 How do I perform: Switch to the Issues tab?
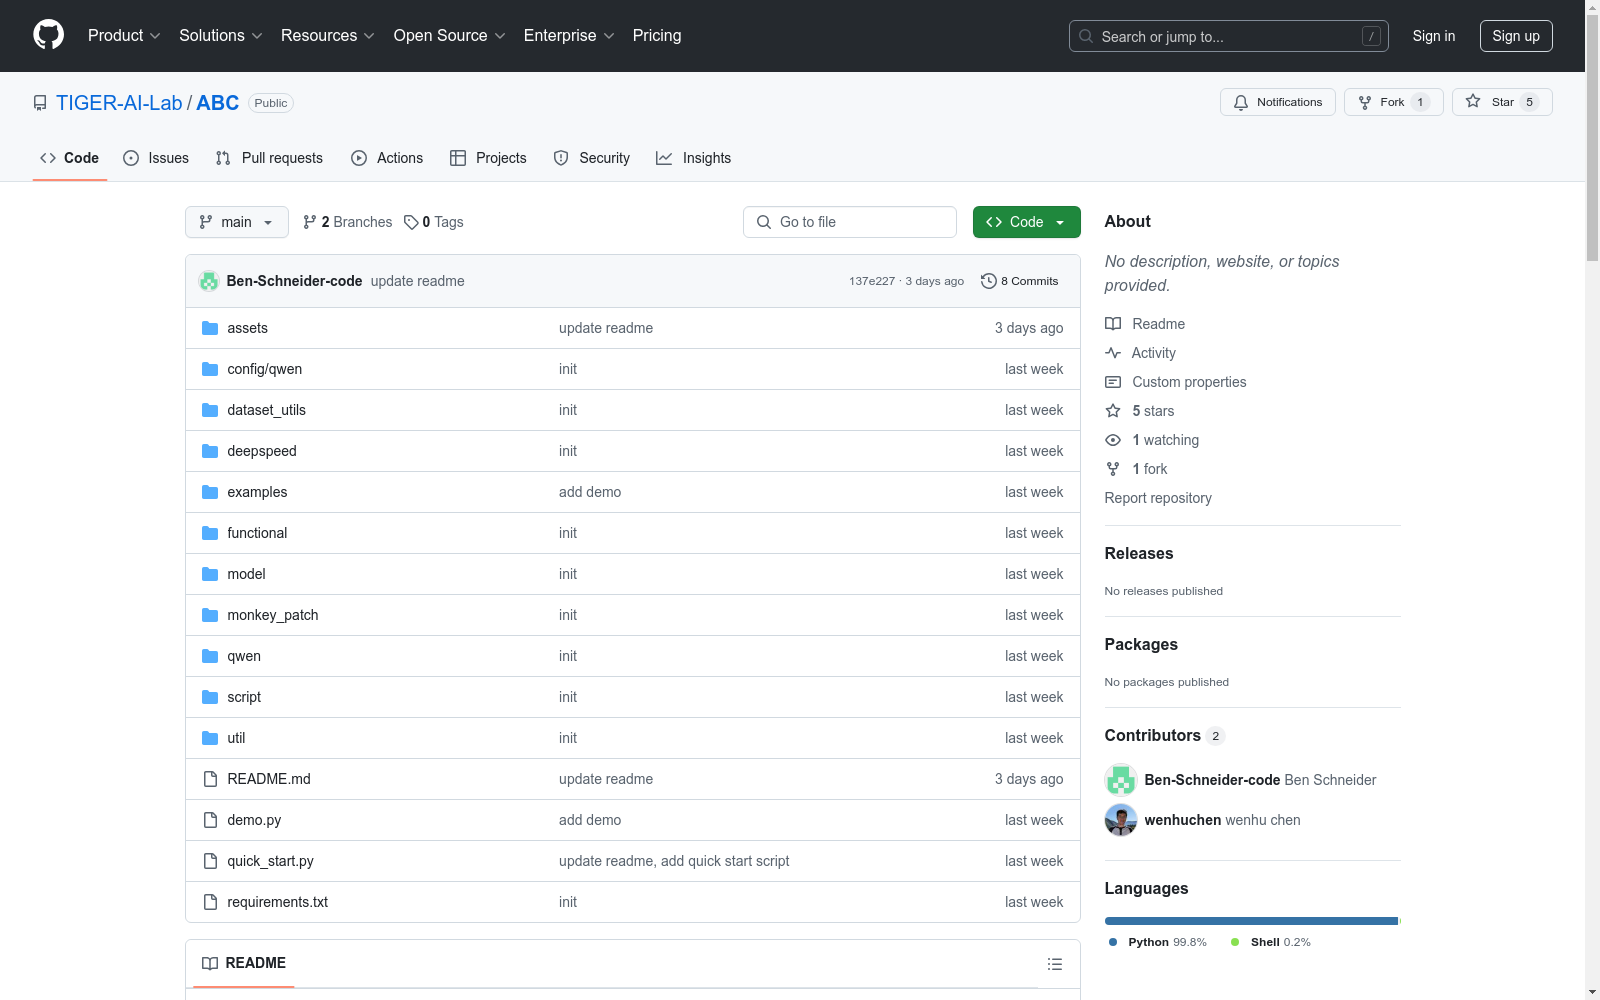[156, 158]
